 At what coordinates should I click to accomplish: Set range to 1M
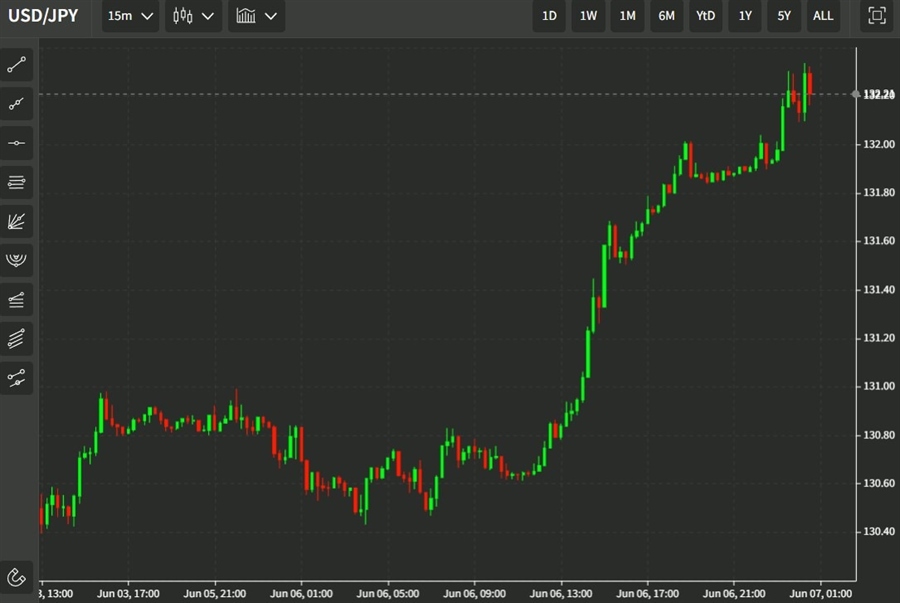pos(627,15)
